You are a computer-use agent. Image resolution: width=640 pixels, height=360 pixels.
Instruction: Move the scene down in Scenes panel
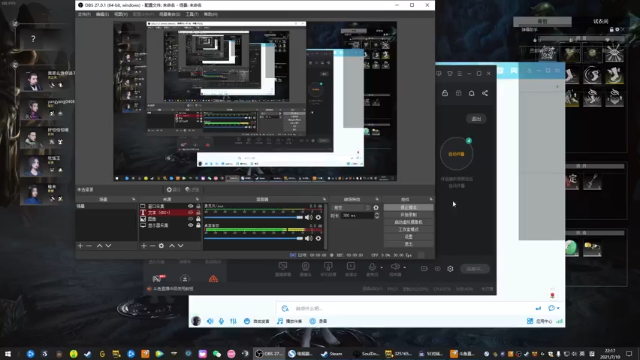point(108,246)
